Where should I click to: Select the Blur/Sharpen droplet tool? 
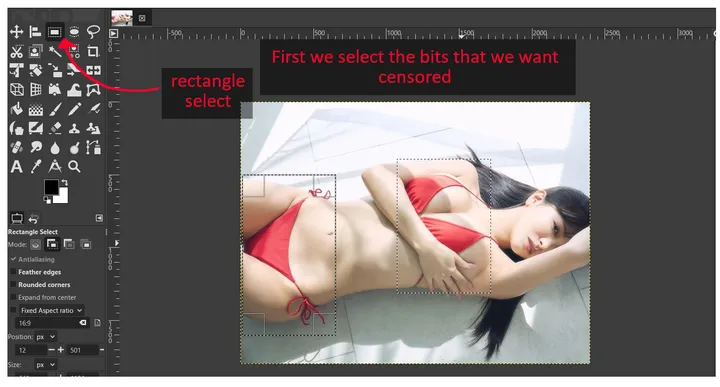pos(55,147)
